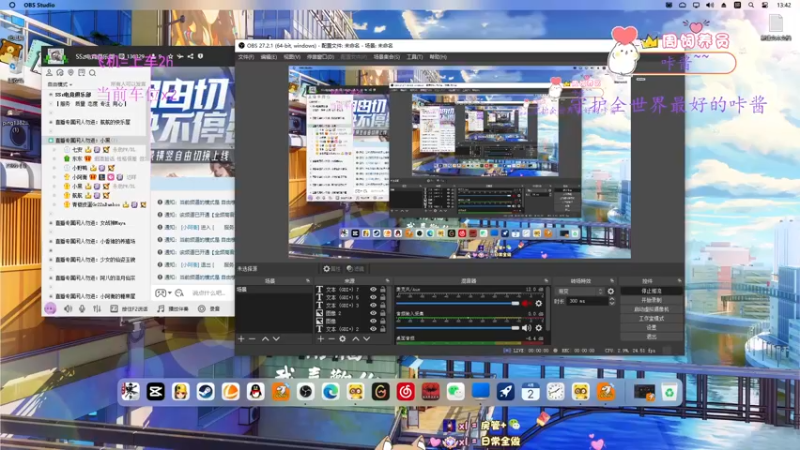Open transition properties gear icon
Image resolution: width=800 pixels, height=450 pixels.
point(611,291)
